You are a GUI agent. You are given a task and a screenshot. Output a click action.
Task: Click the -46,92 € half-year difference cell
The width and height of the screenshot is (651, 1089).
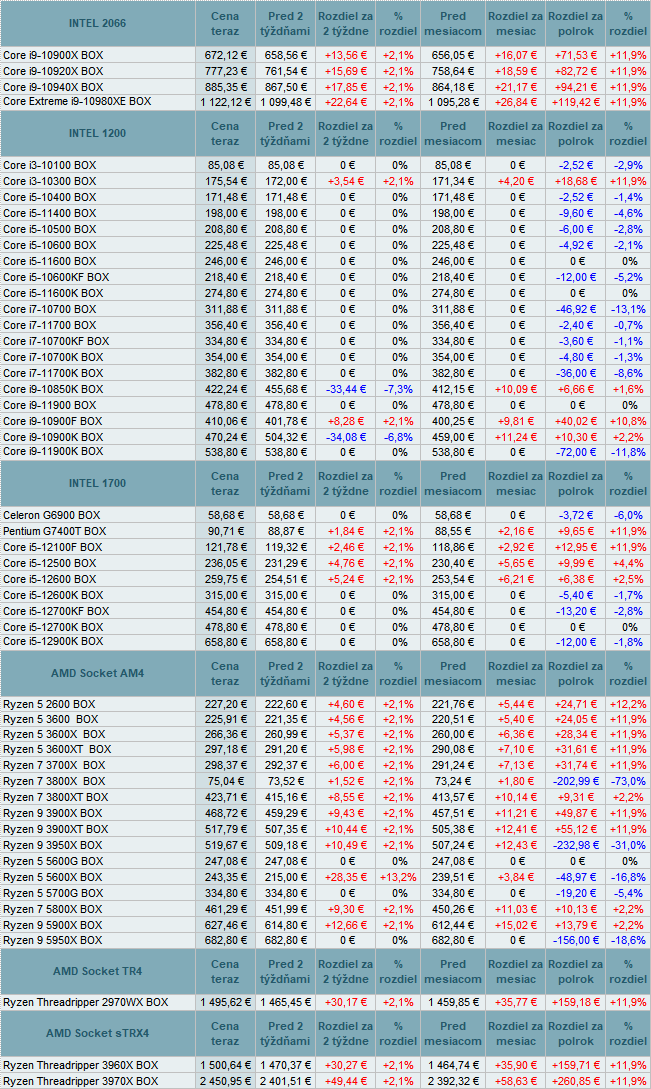pyautogui.click(x=576, y=309)
